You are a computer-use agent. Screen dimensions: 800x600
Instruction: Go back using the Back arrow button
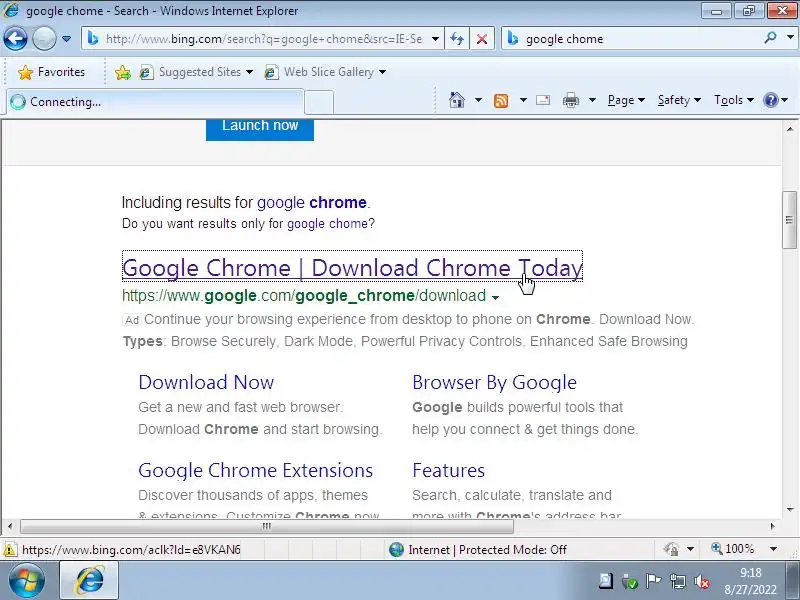(x=15, y=39)
